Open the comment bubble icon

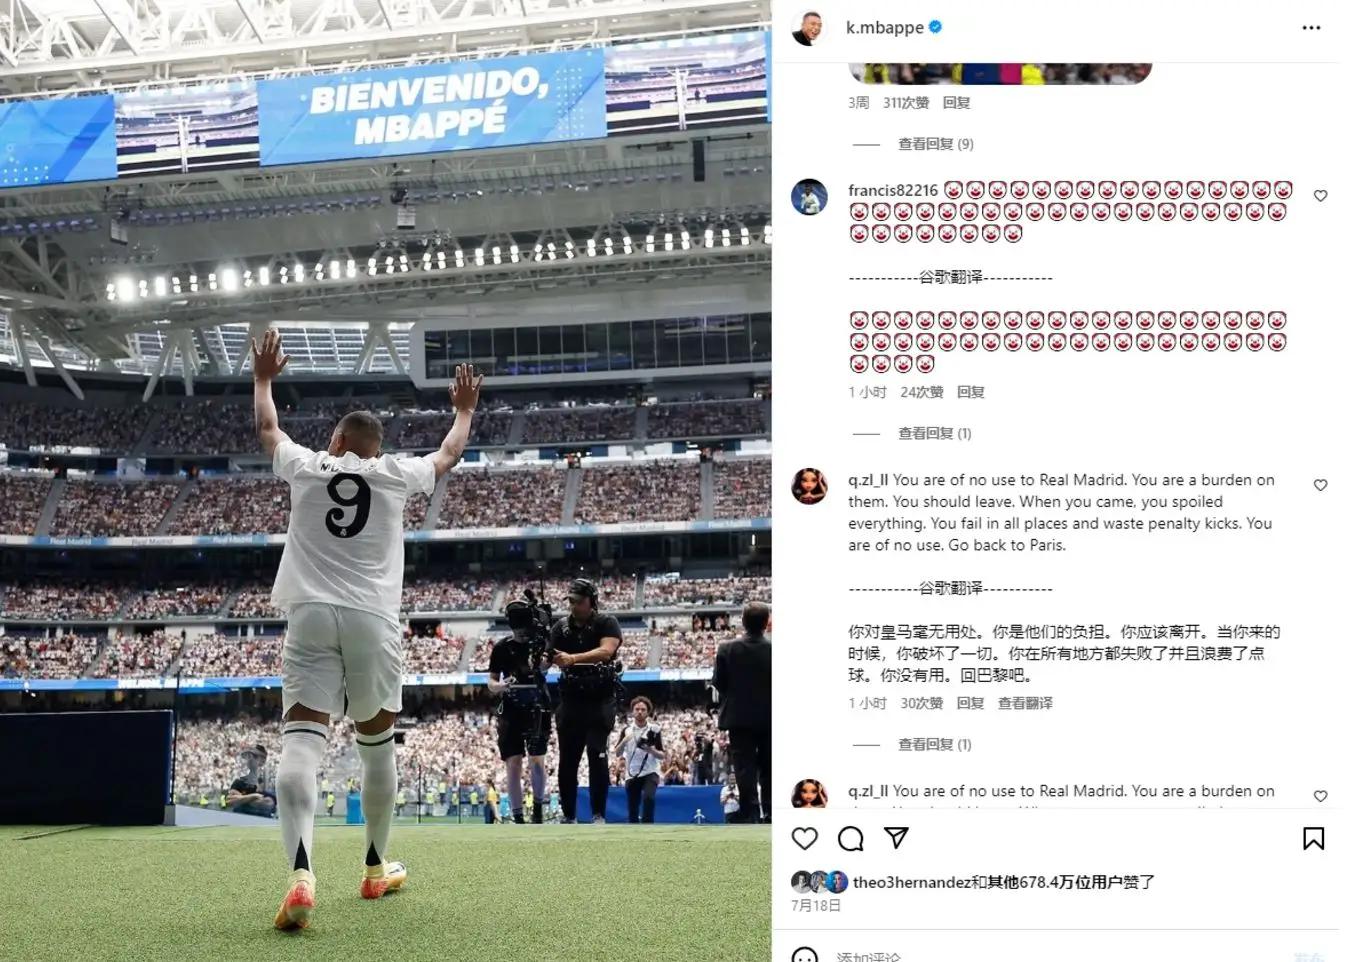coord(851,838)
